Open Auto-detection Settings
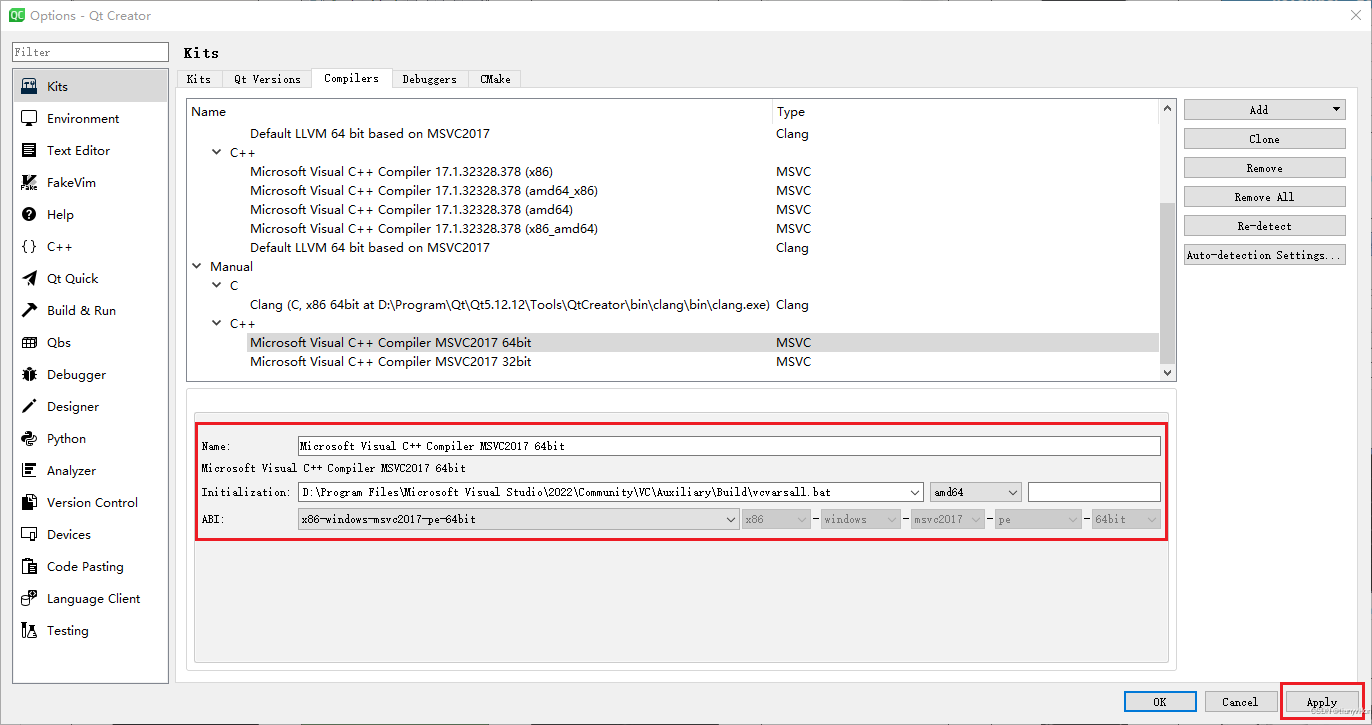This screenshot has width=1372, height=725. click(x=1264, y=255)
